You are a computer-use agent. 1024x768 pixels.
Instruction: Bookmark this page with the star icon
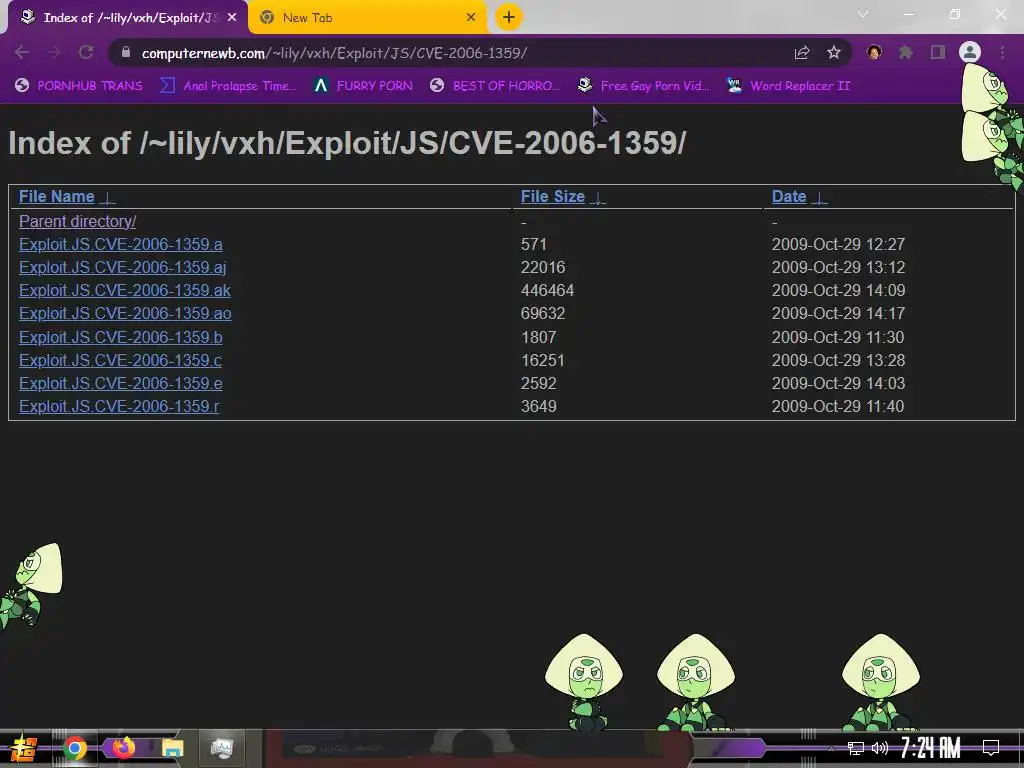point(833,52)
